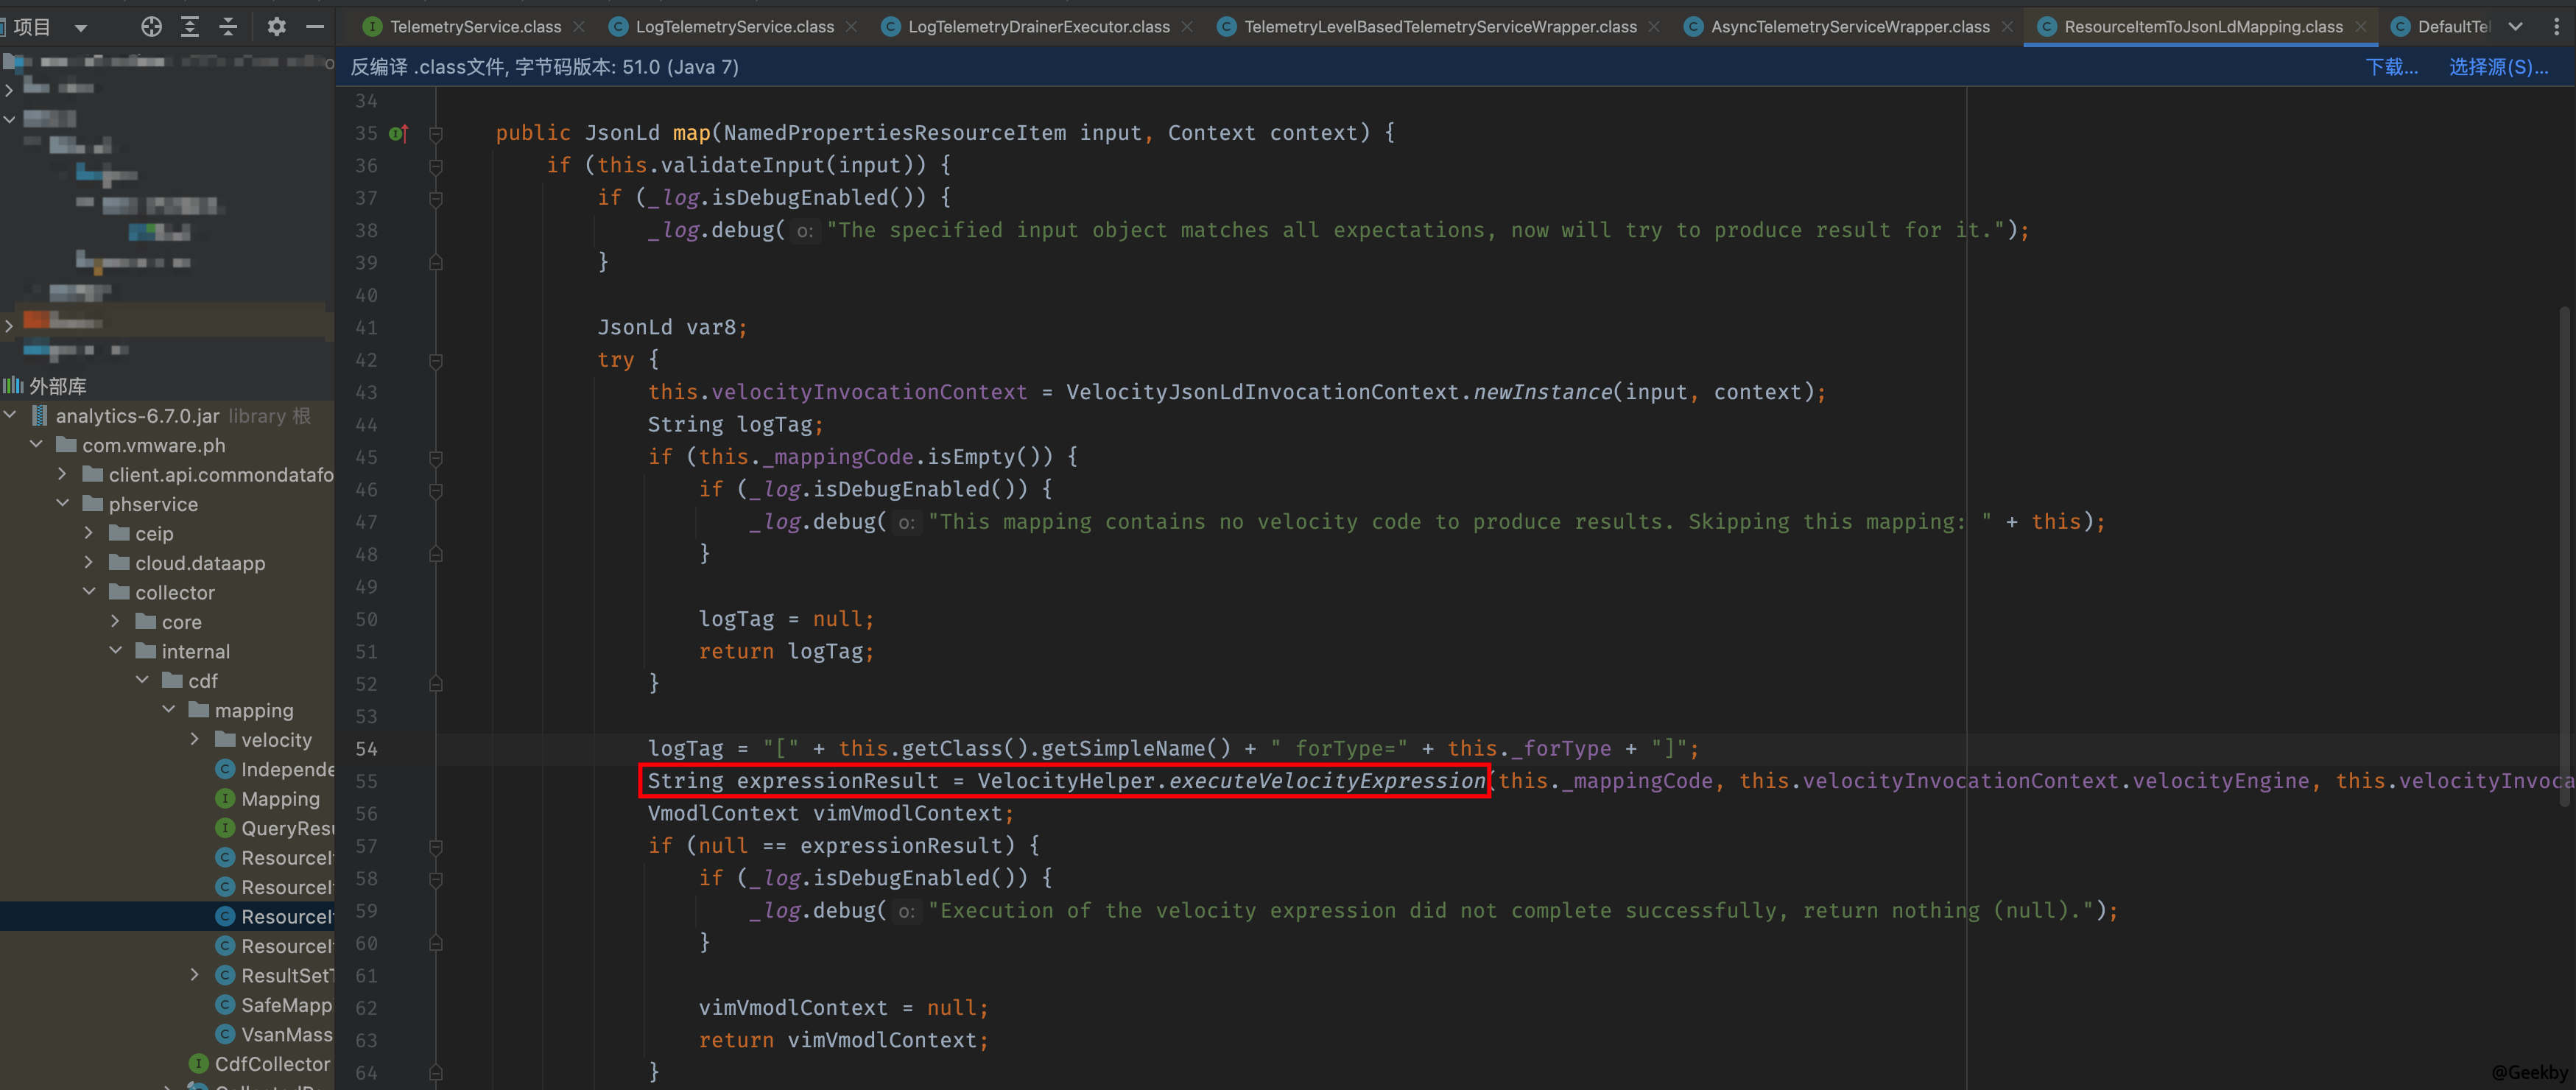Fold the map method at line 35
2576x1090 pixels.
(436, 133)
